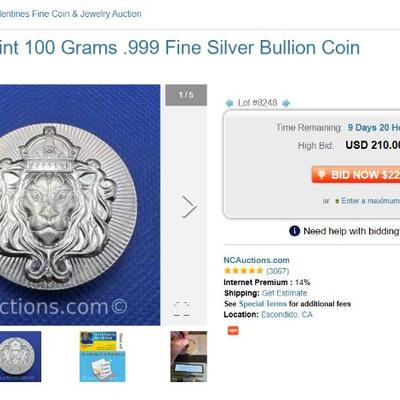The height and width of the screenshot is (400, 400).
Task: Click the main silver lion coin image
Action: point(80,205)
